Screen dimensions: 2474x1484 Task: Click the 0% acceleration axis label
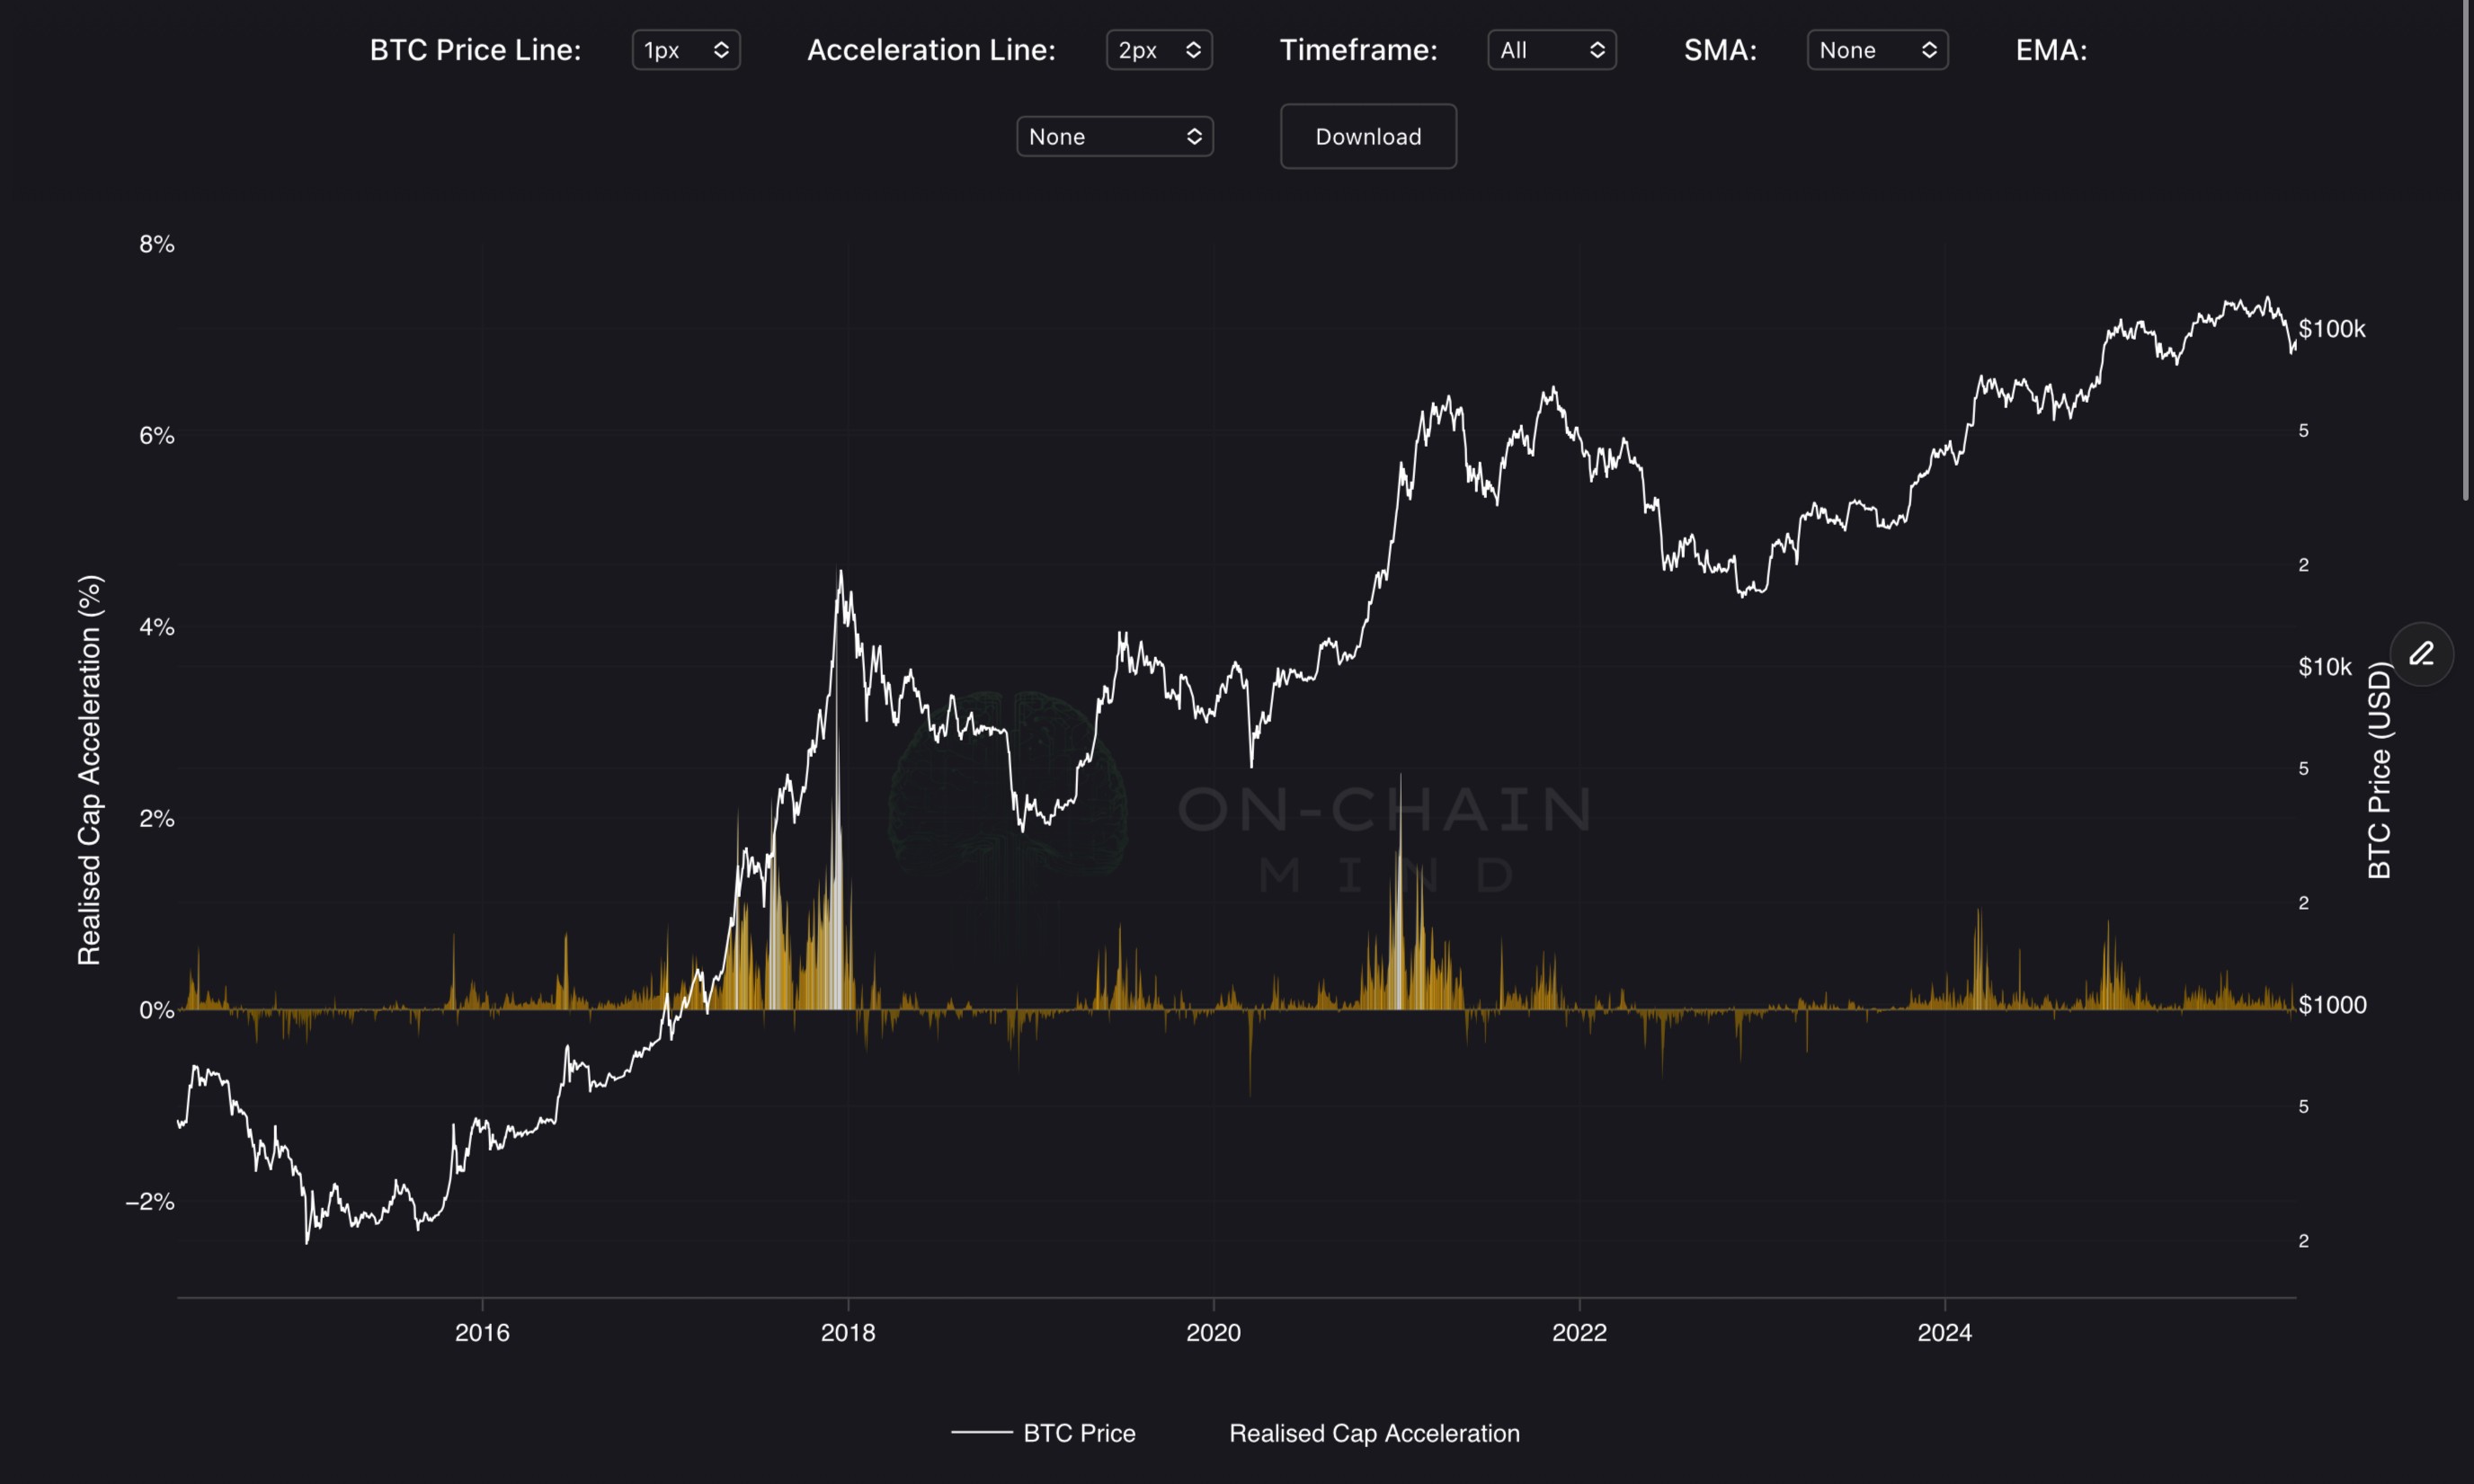click(x=156, y=1010)
